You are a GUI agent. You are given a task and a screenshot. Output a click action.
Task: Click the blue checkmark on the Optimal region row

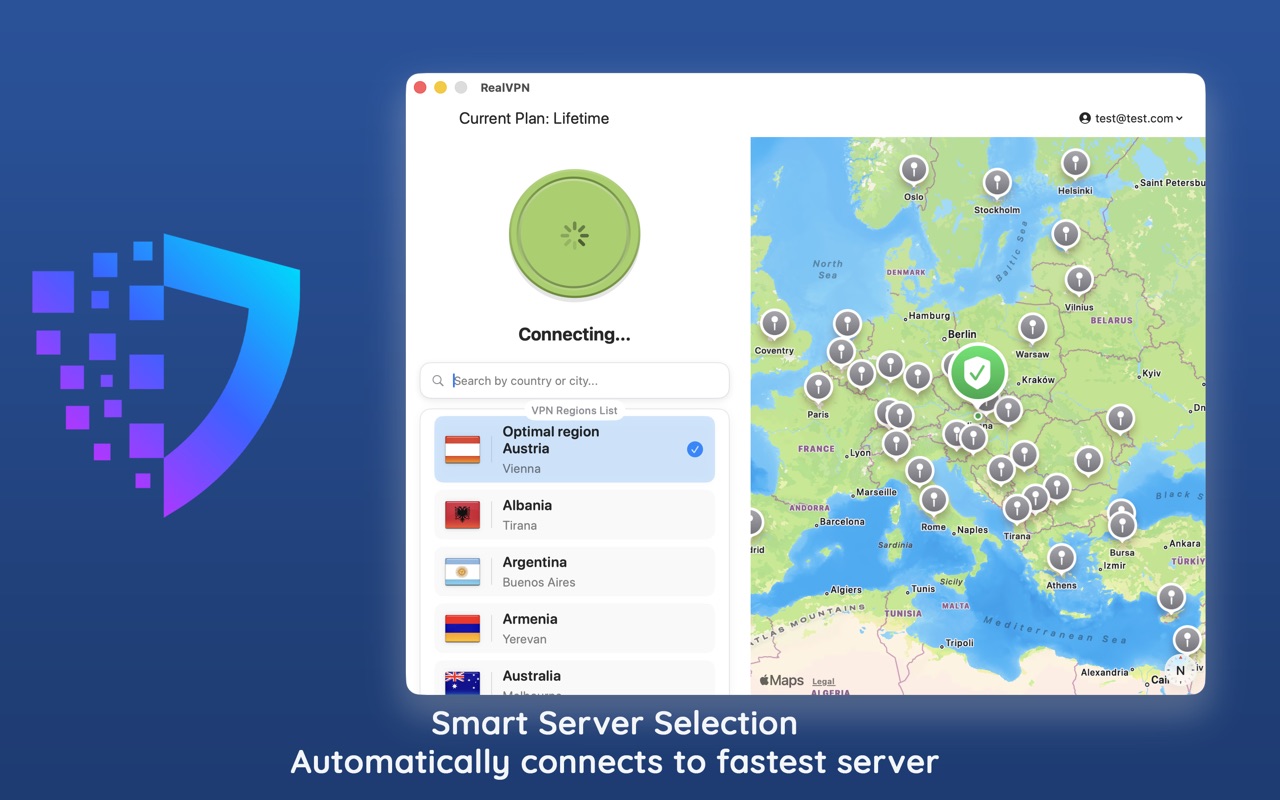695,449
